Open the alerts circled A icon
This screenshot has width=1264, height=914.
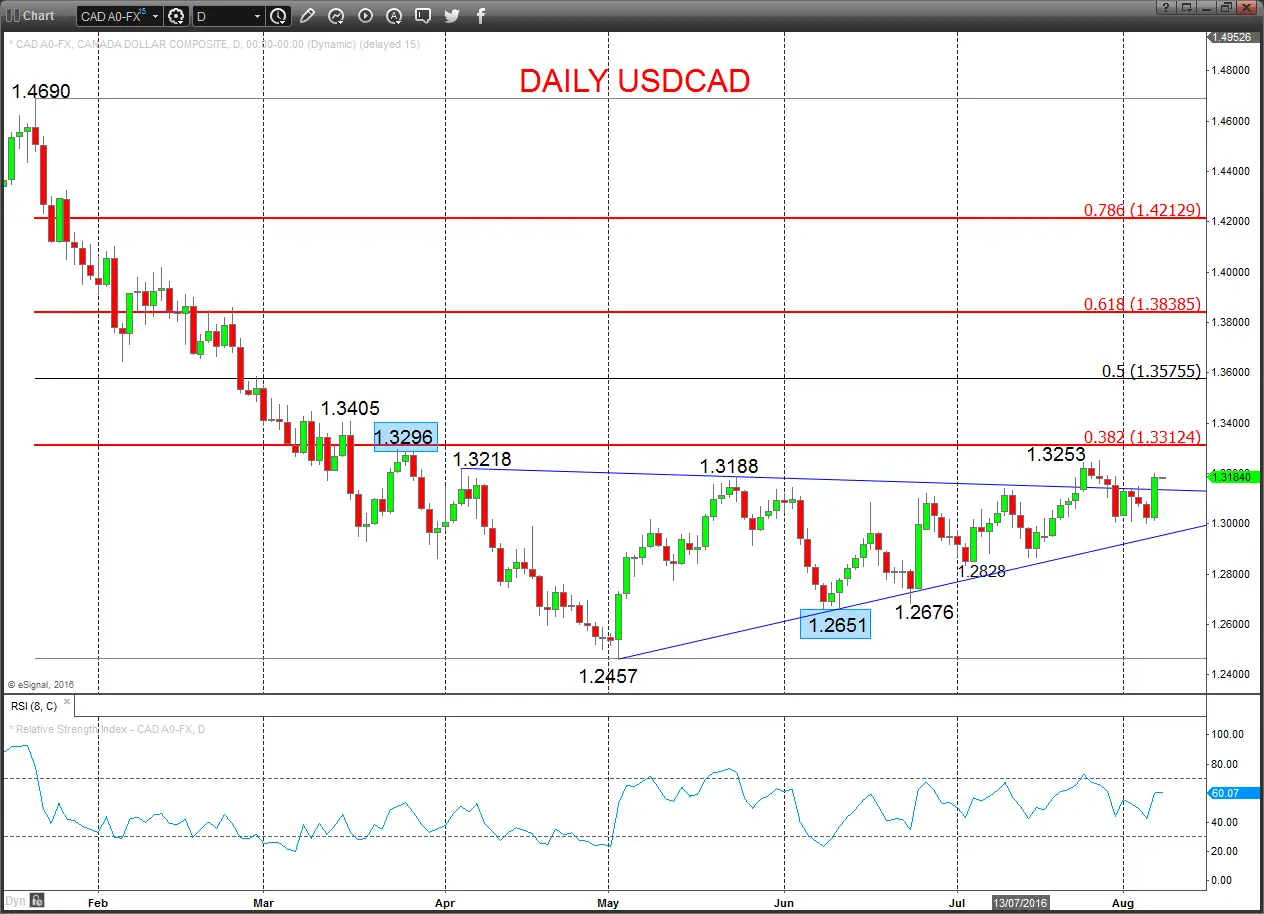click(394, 16)
